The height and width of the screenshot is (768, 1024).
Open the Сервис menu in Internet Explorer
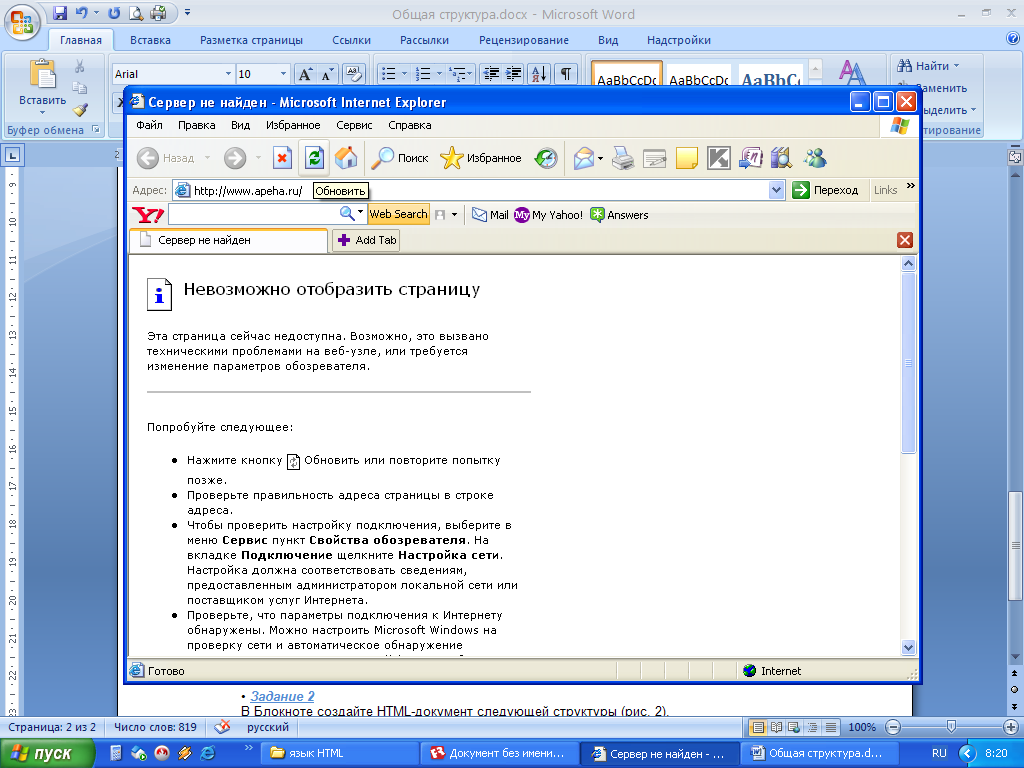coord(354,125)
